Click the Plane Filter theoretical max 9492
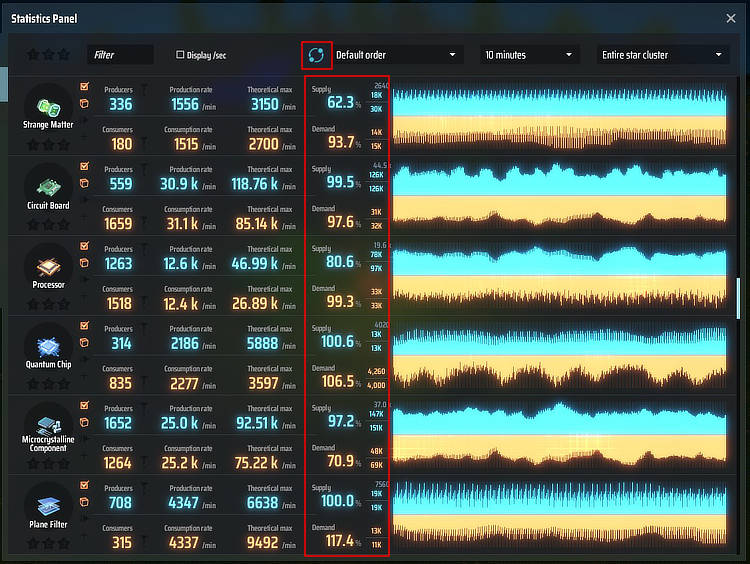 (262, 543)
